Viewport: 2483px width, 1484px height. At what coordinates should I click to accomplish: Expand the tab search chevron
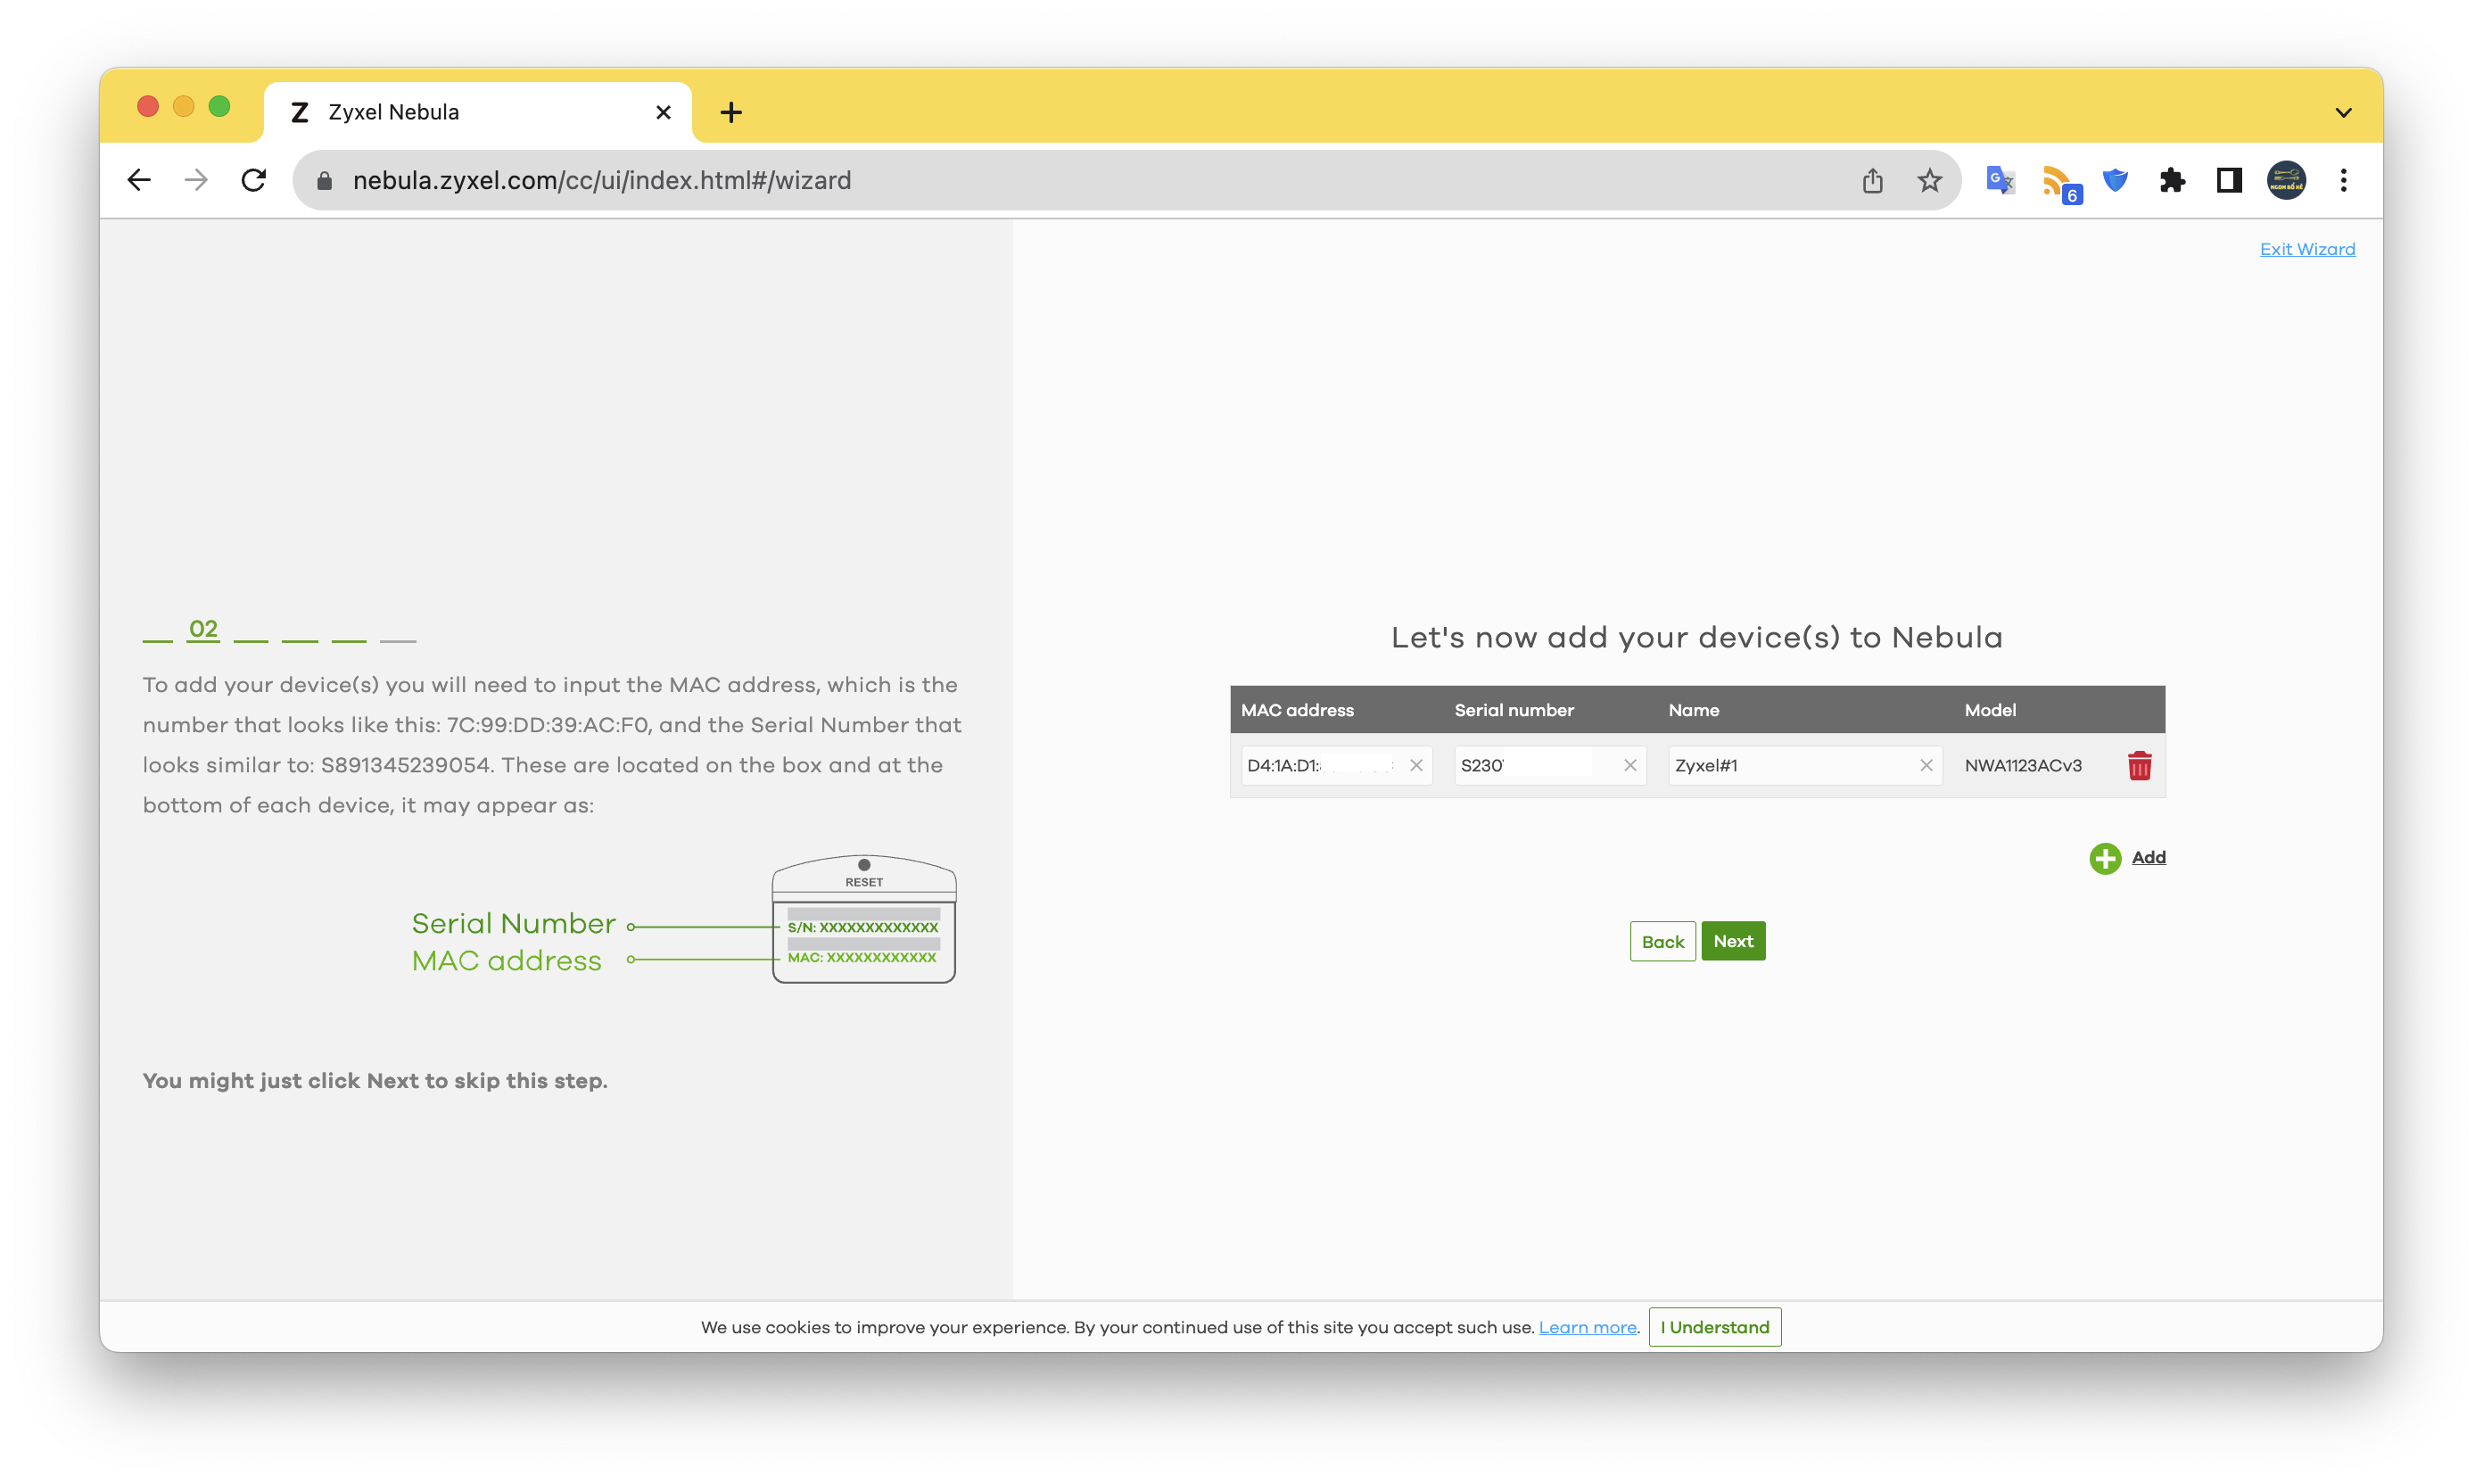coord(2343,113)
